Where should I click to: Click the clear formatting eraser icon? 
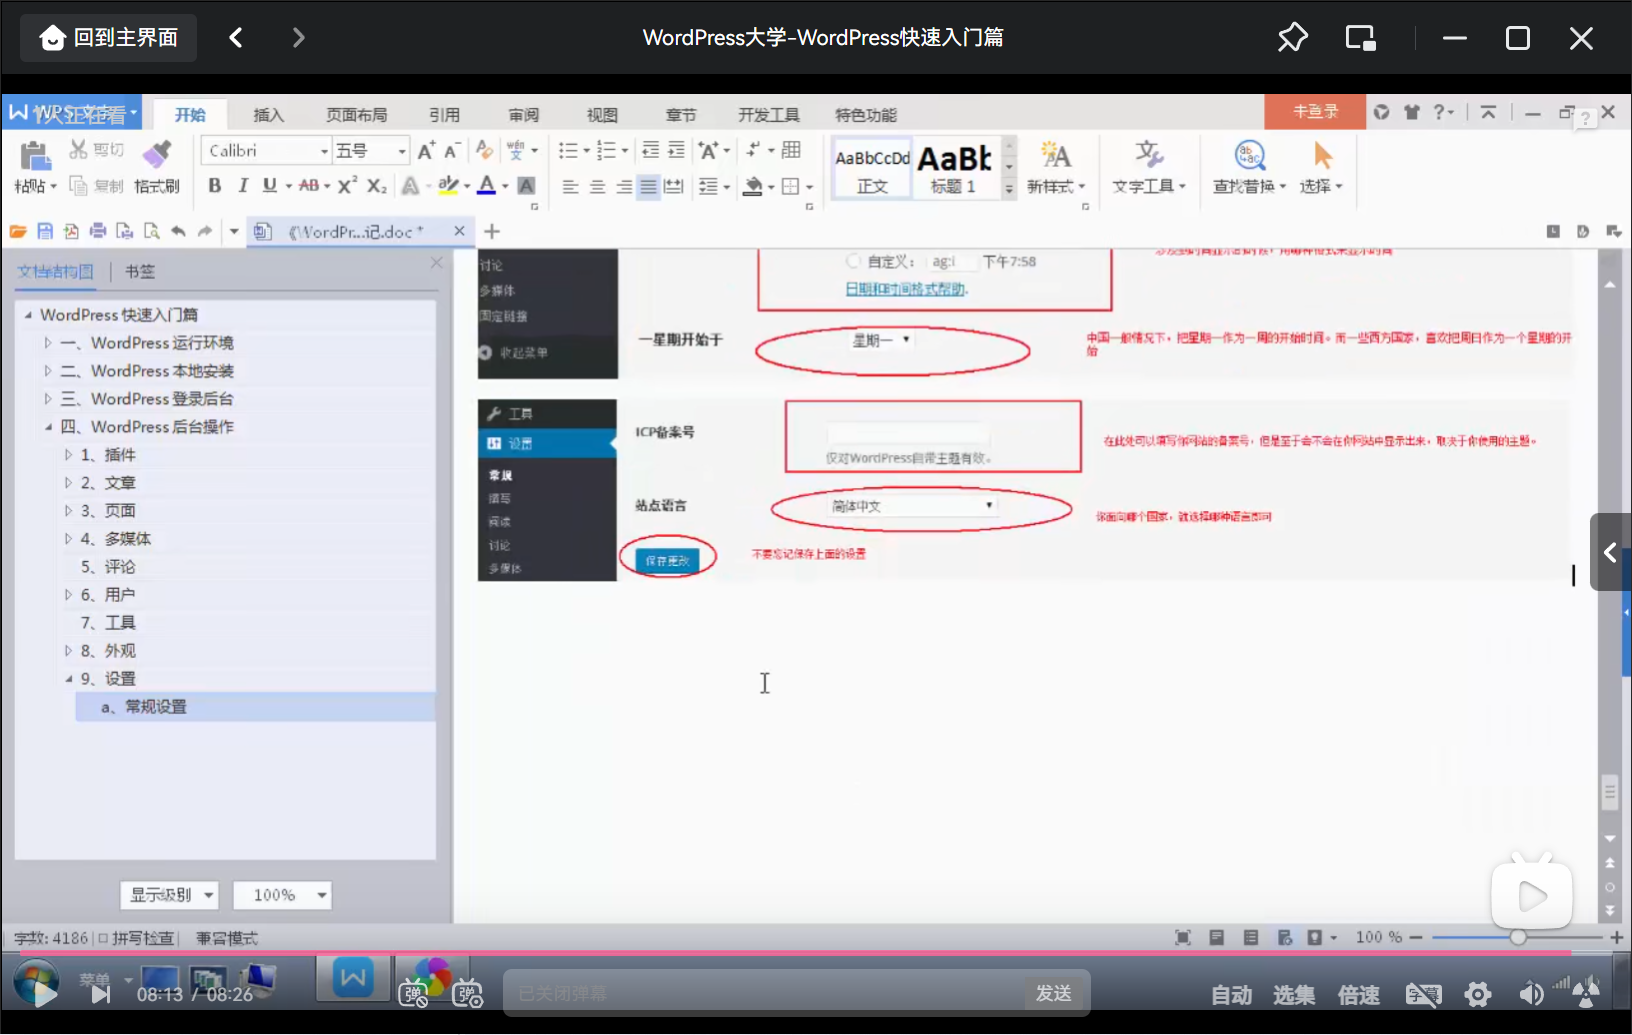click(x=484, y=150)
